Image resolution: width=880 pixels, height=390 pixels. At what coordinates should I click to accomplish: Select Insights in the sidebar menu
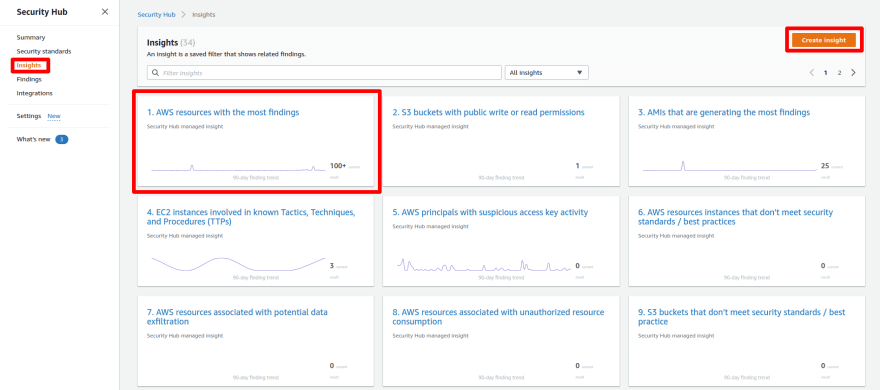pyautogui.click(x=29, y=65)
